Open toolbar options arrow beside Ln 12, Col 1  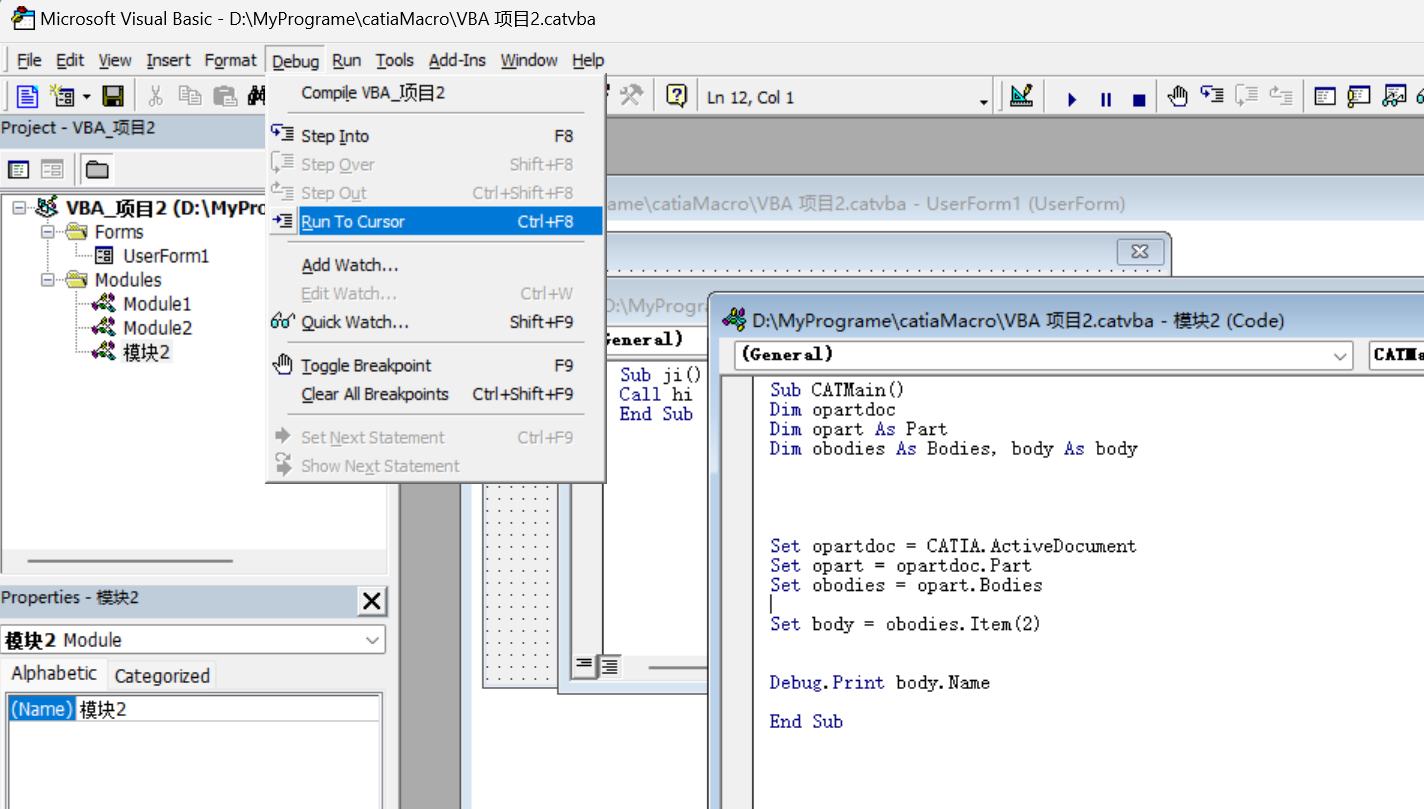coord(984,102)
